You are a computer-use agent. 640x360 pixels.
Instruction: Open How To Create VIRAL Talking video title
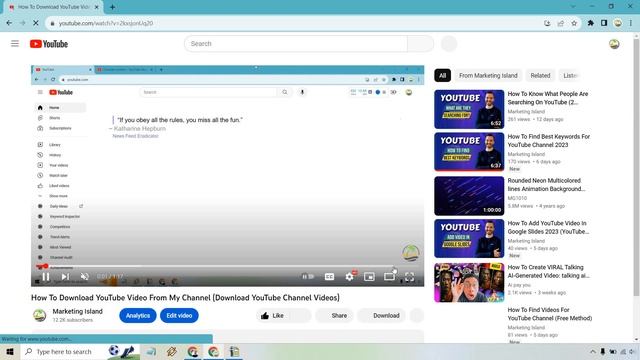click(549, 271)
